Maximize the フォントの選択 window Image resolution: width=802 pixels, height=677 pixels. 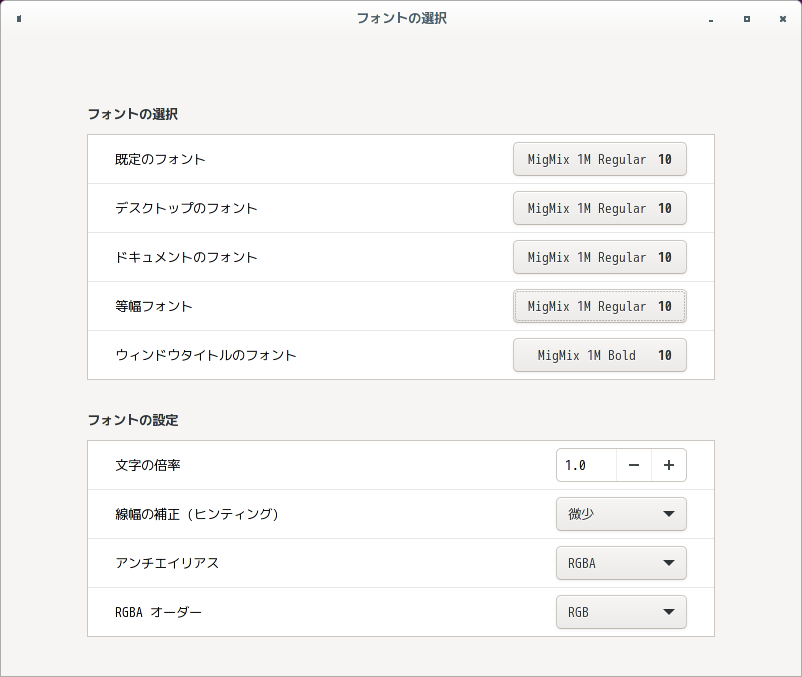(747, 19)
